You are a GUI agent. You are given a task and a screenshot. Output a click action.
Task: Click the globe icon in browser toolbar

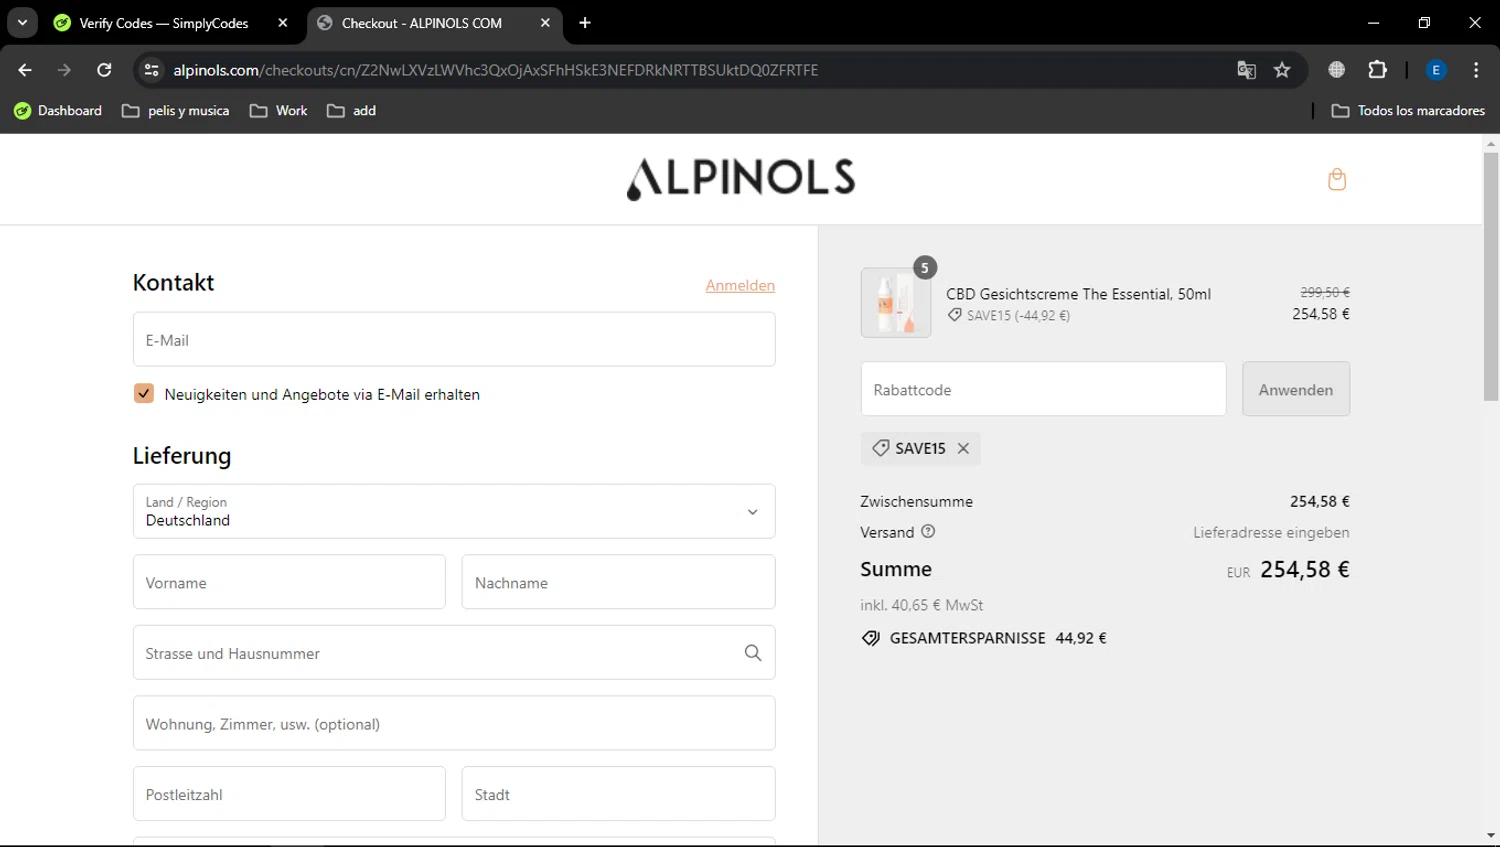click(x=1336, y=70)
